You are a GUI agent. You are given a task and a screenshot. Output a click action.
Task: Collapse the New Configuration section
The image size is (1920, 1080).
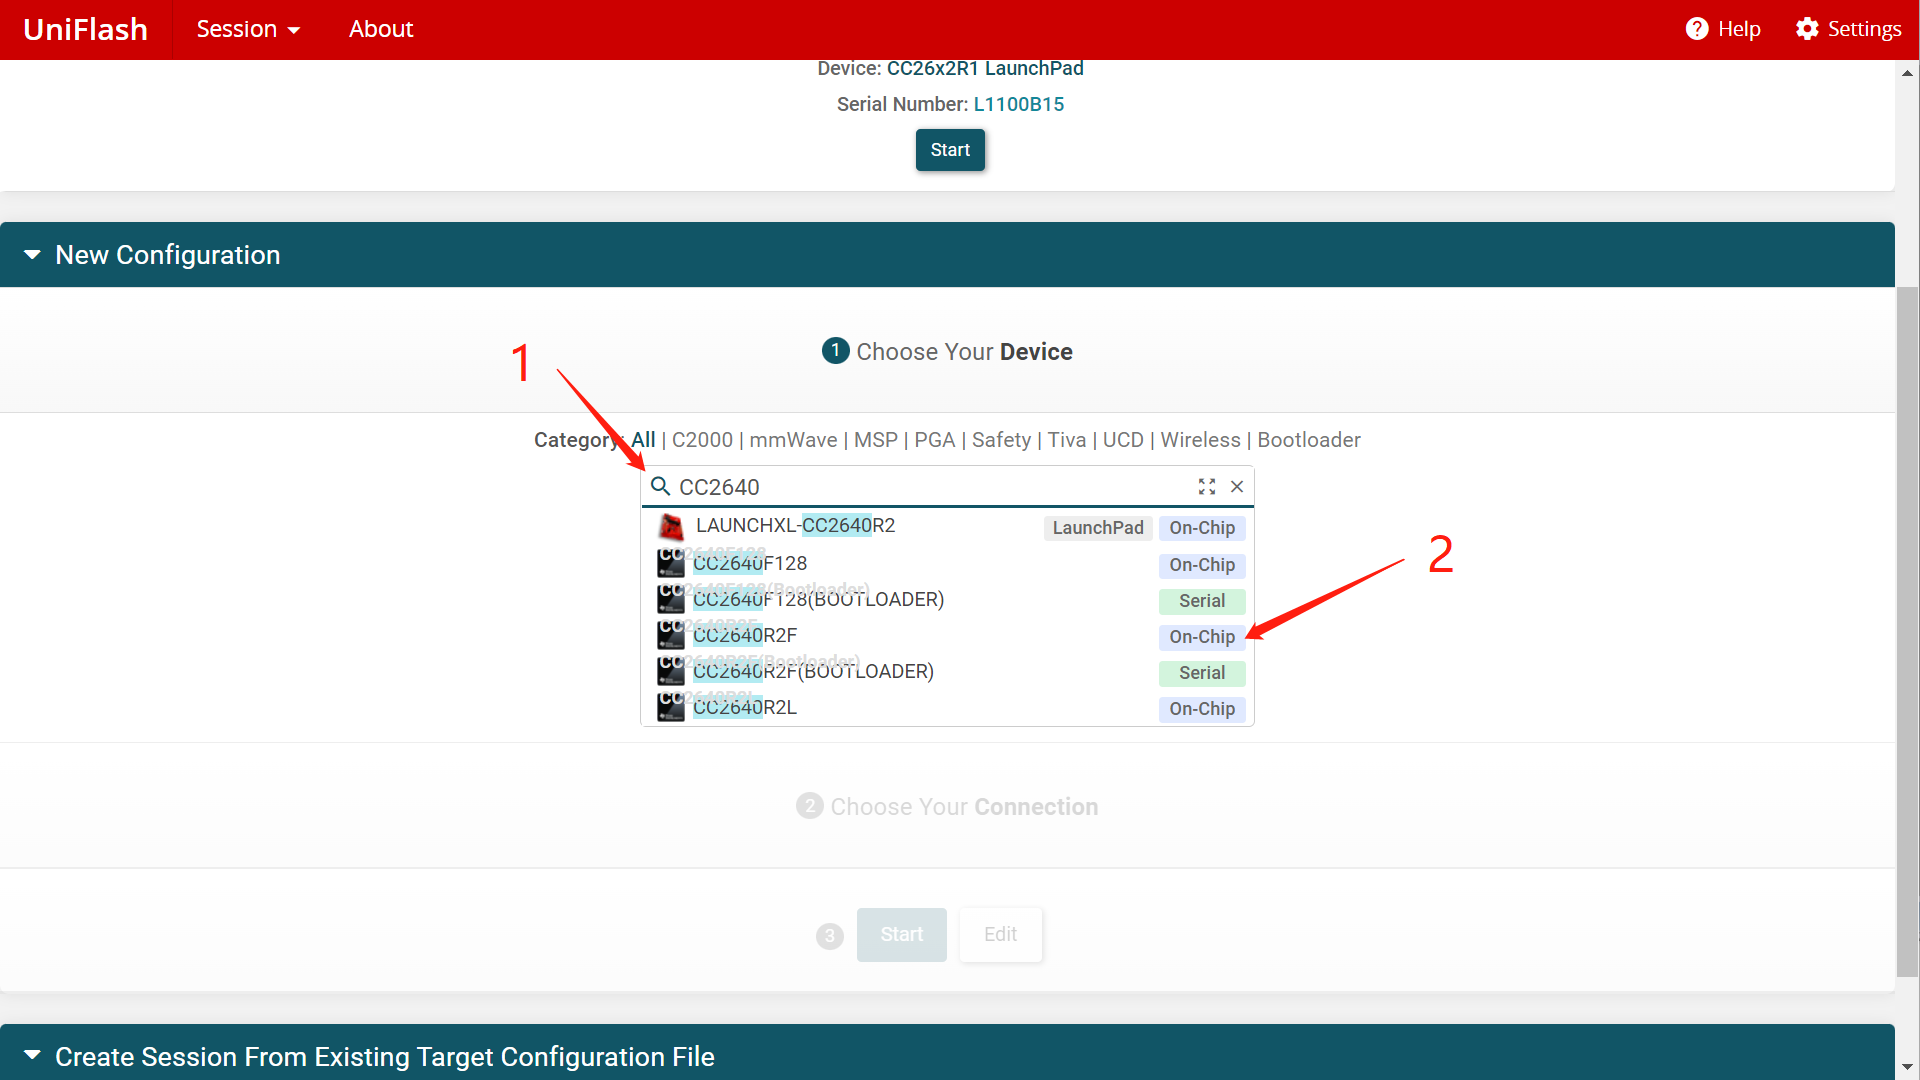click(32, 255)
